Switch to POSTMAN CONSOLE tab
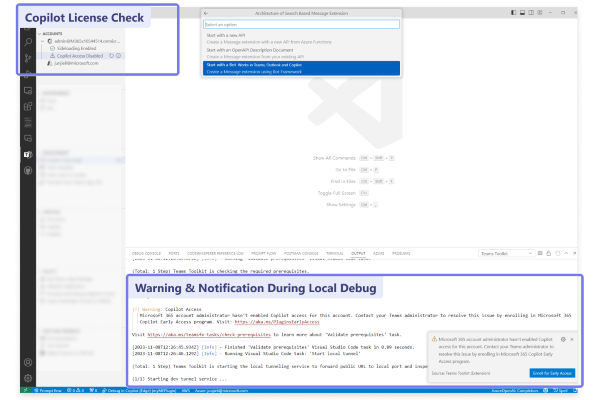600x400 pixels. [301, 253]
